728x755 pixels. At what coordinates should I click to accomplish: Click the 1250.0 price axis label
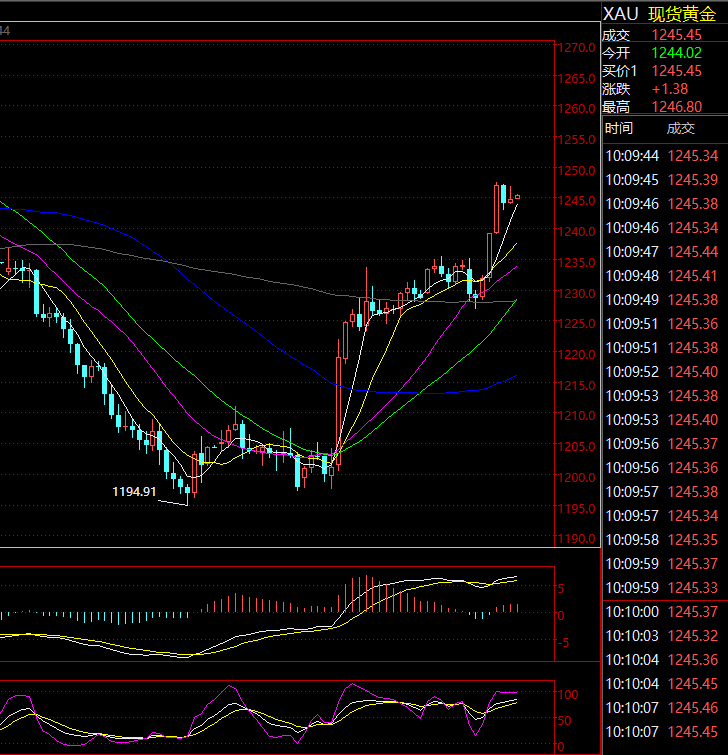(577, 170)
